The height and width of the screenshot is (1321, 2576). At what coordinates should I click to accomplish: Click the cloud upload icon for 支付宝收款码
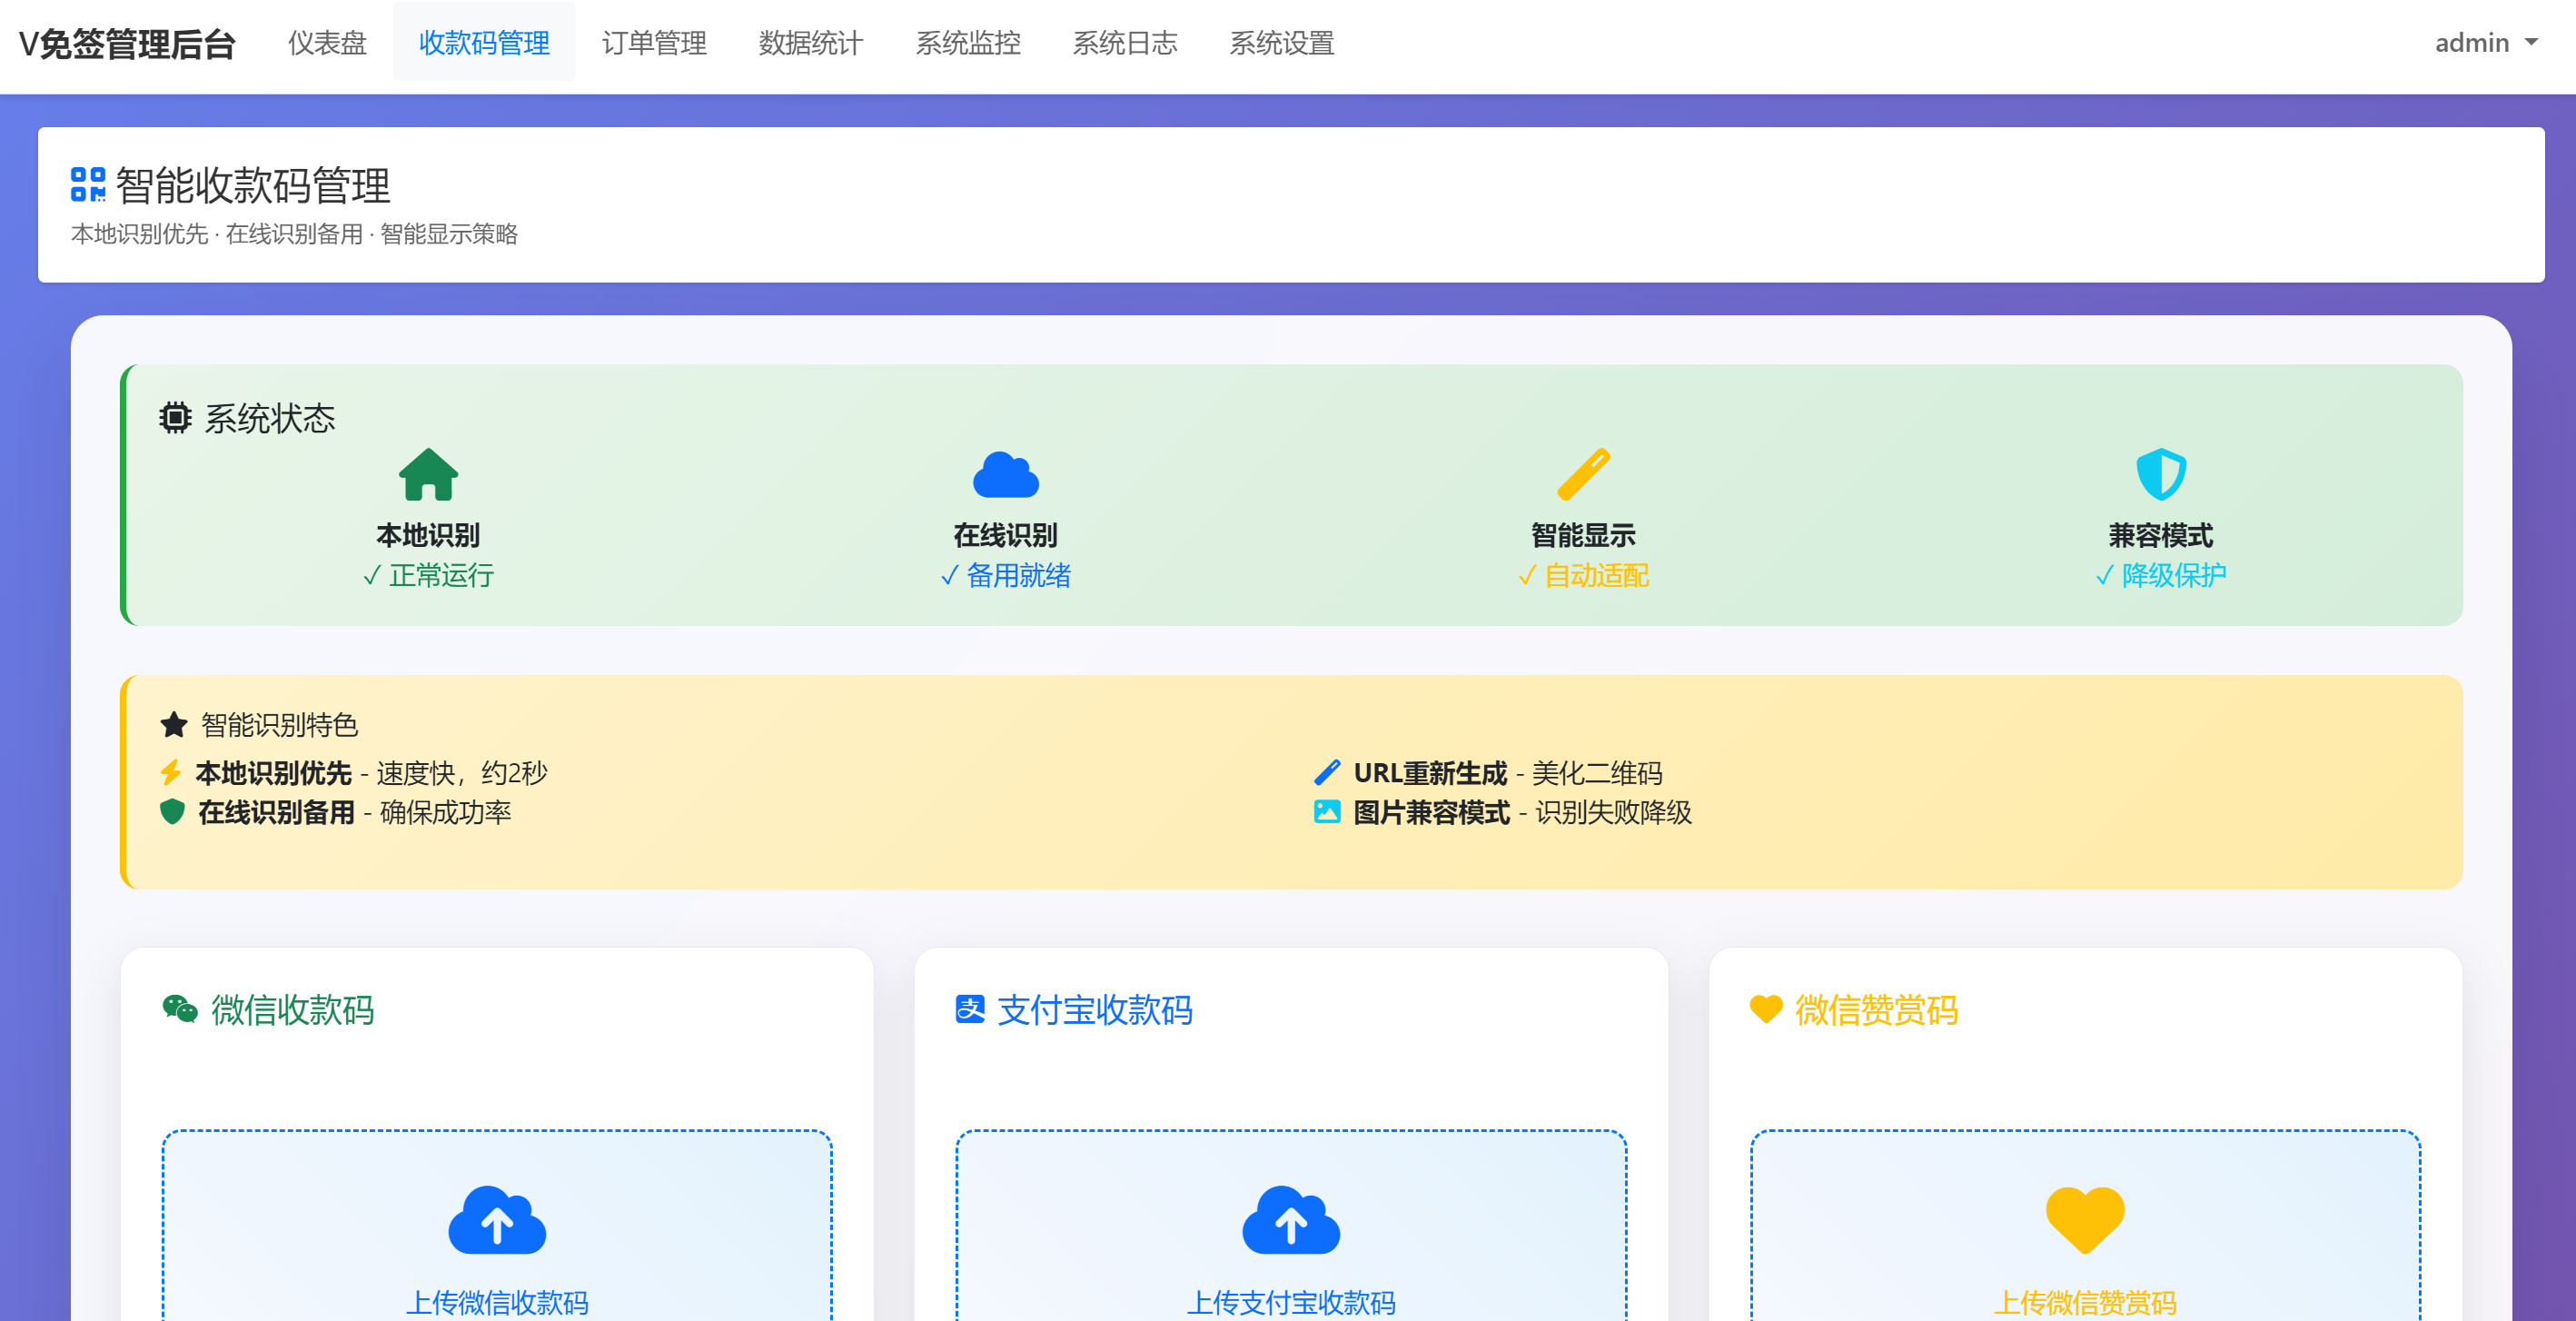1291,1220
